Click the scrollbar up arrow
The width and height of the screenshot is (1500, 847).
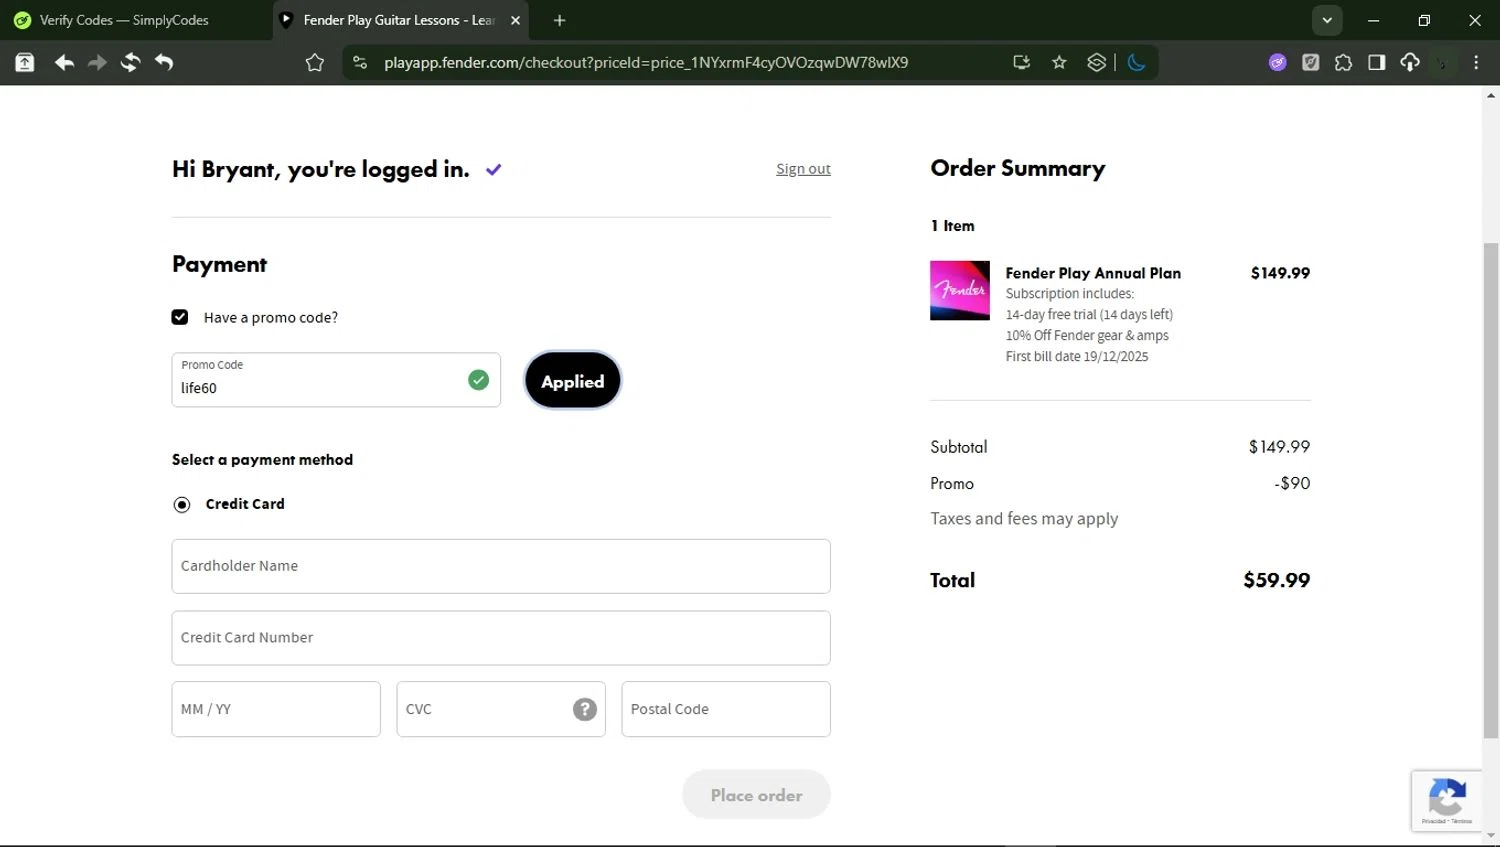coord(1491,96)
